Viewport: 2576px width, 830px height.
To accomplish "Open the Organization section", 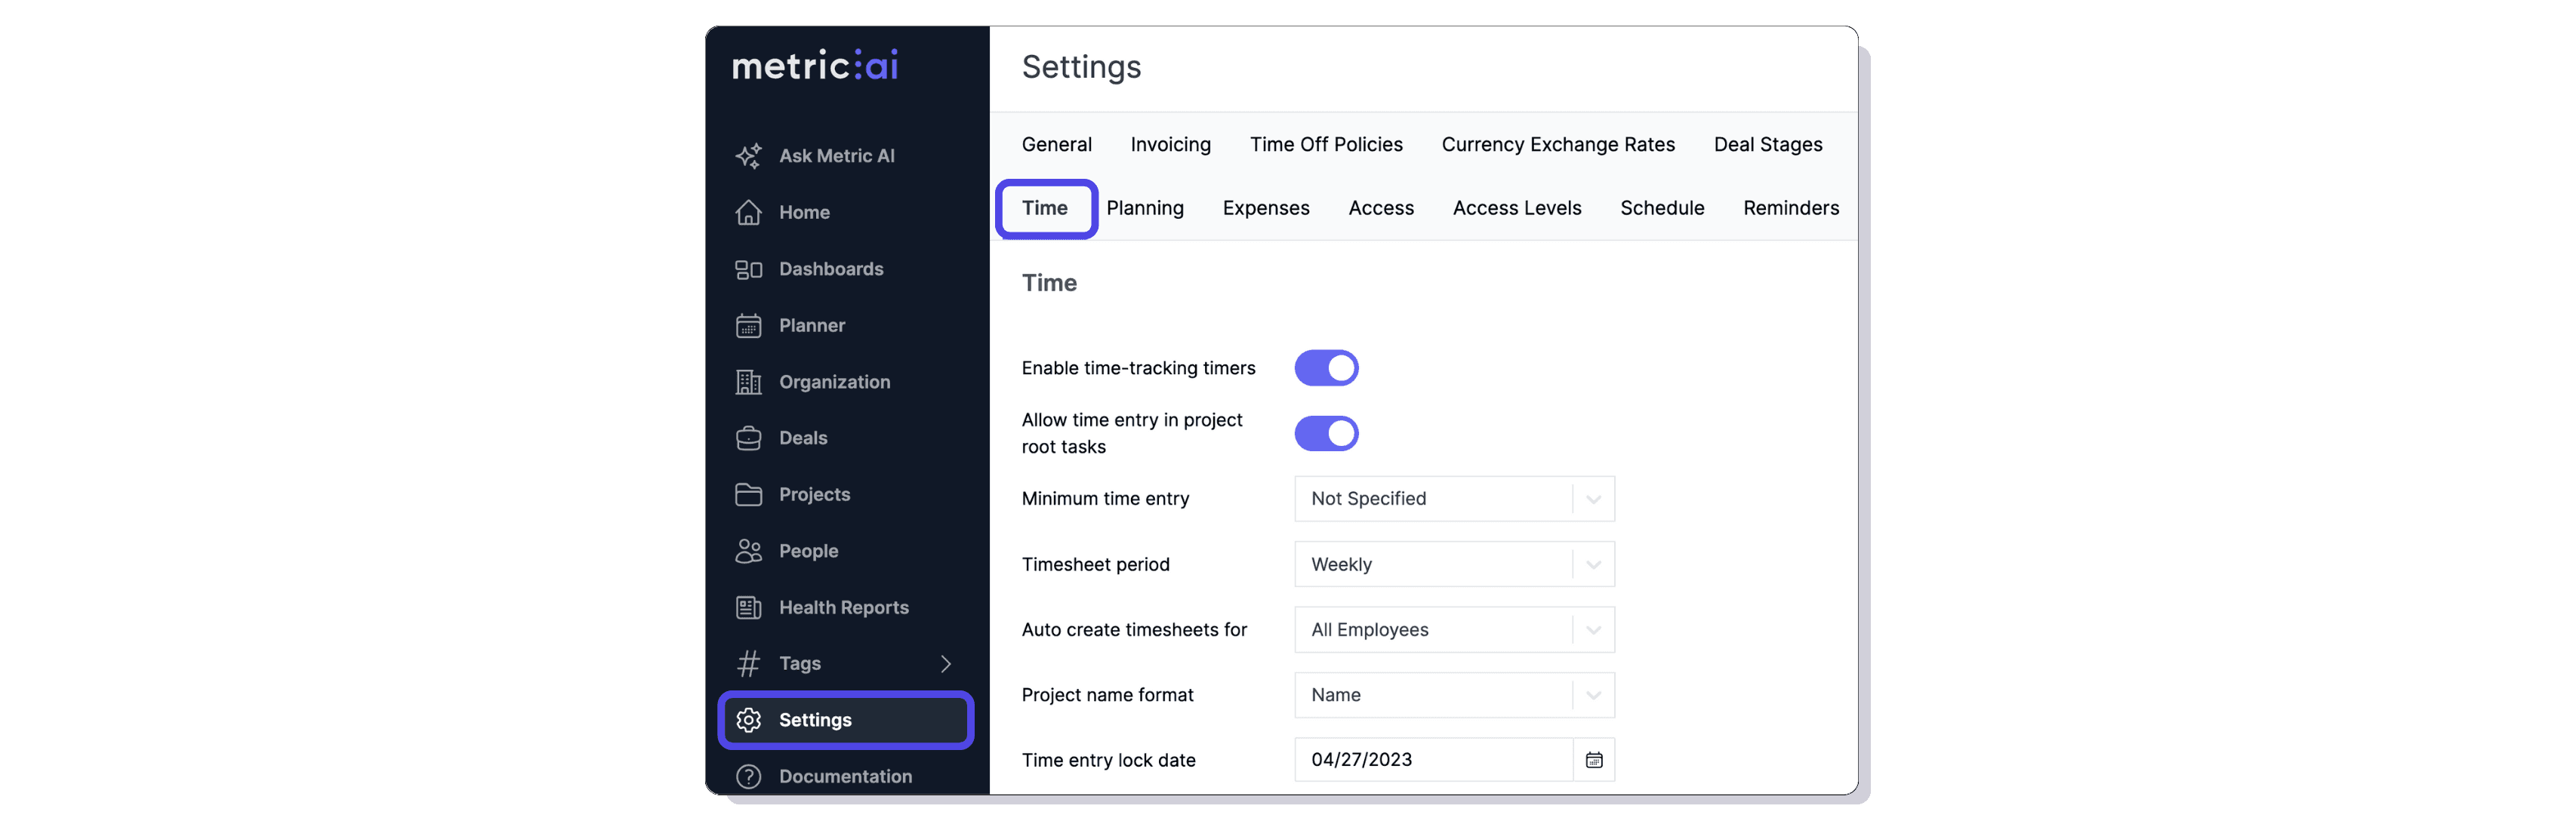I will 835,381.
